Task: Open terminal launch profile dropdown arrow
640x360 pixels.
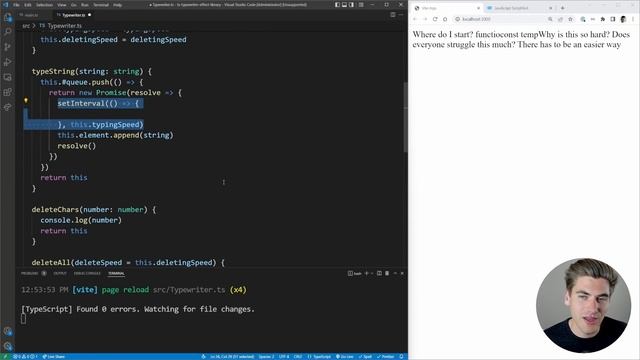Action: 372,273
